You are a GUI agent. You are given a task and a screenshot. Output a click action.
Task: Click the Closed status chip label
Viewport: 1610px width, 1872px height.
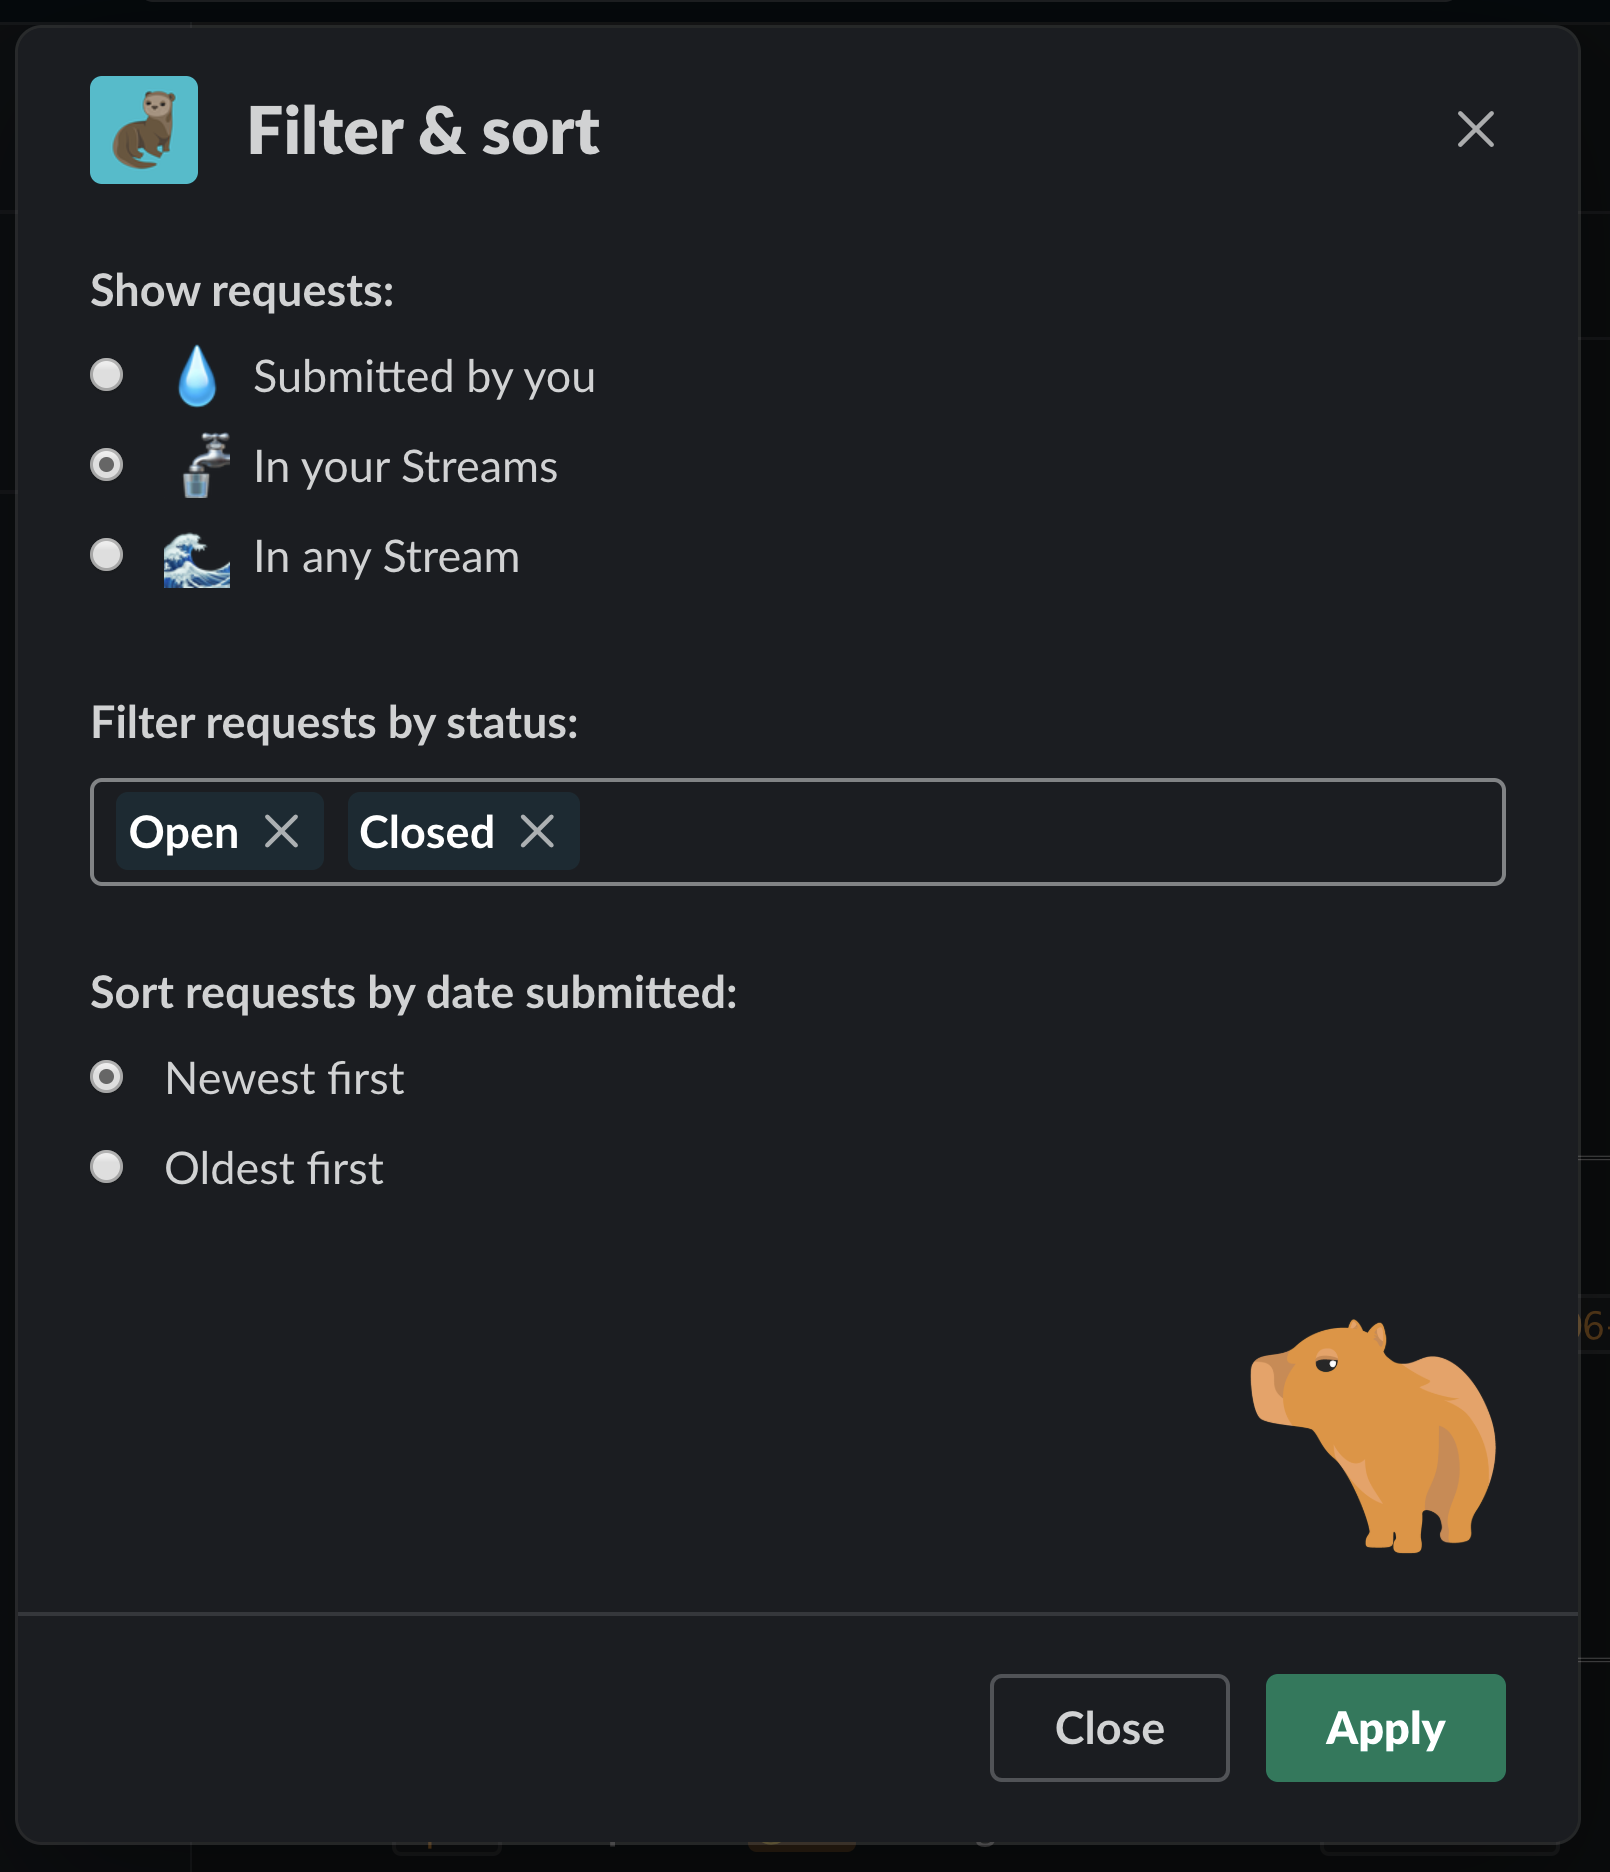coord(427,832)
